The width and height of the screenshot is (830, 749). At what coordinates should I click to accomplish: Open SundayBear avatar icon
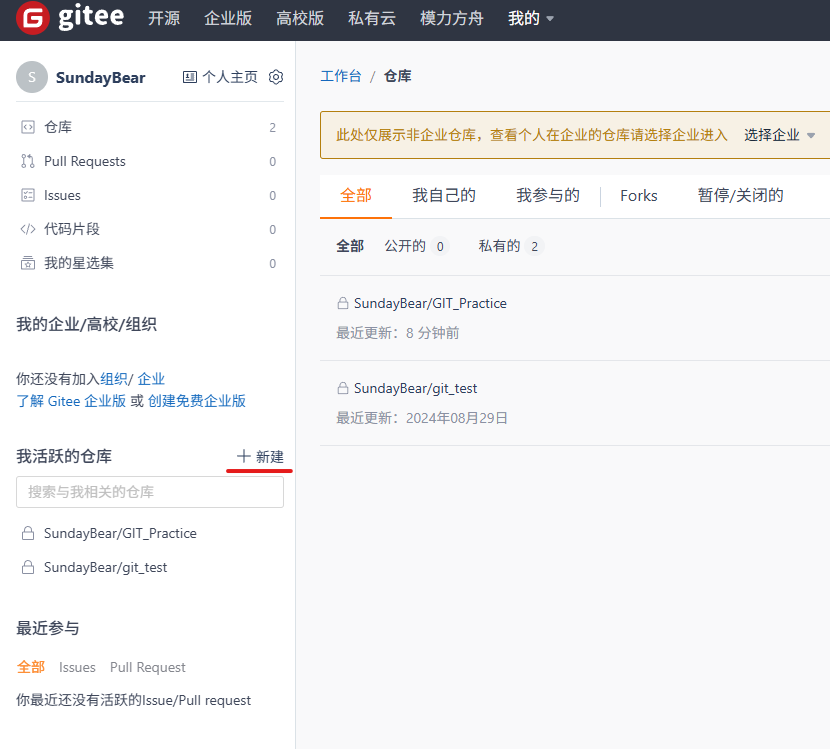point(32,77)
